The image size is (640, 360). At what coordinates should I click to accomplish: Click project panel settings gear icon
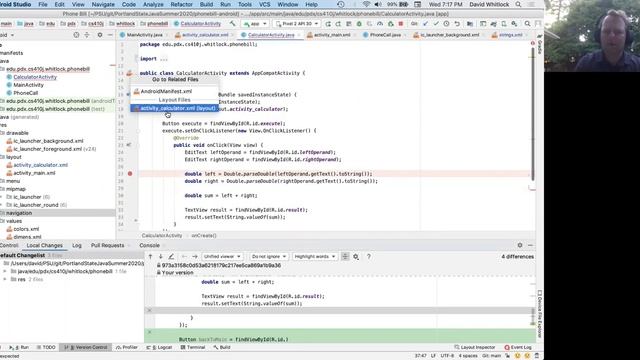[100, 35]
